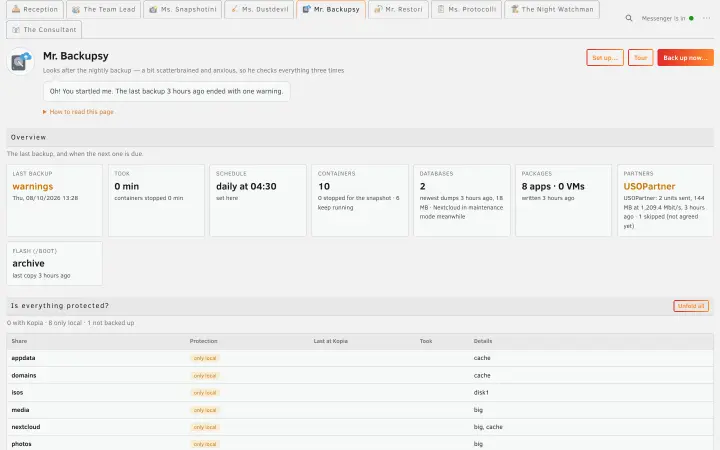Expand How to read this page
This screenshot has height=450, width=720.
(78, 112)
